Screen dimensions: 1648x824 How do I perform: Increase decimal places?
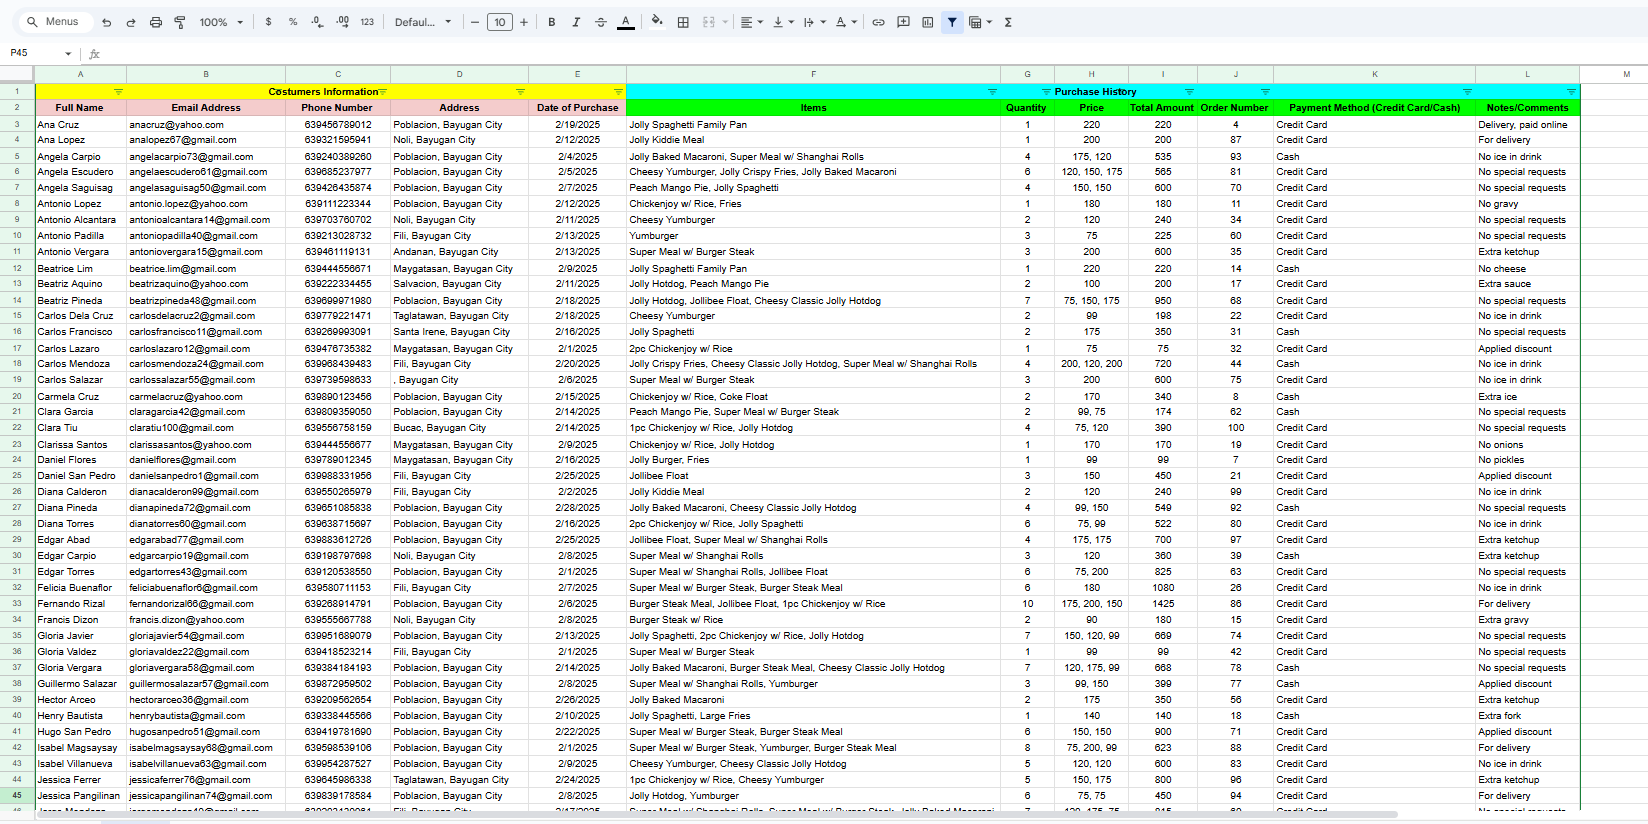pyautogui.click(x=342, y=22)
